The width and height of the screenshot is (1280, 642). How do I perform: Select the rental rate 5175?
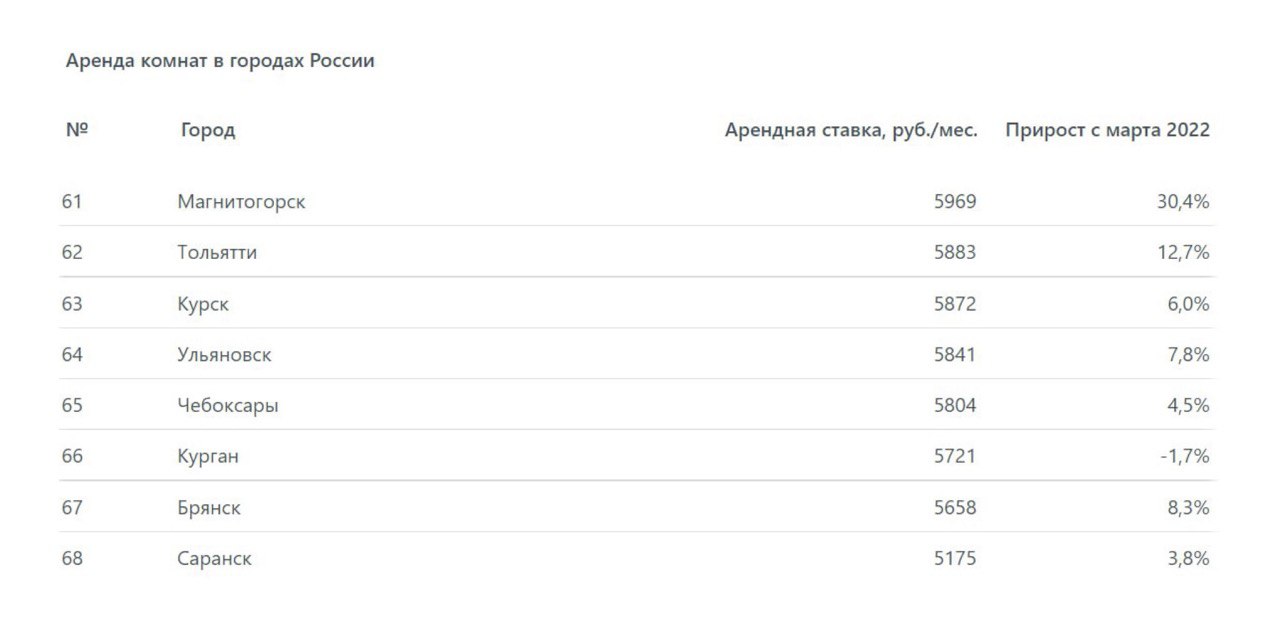[x=955, y=559]
